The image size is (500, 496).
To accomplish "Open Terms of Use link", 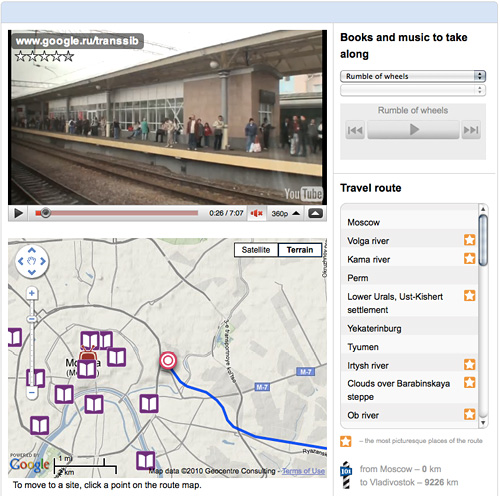I will click(x=303, y=471).
